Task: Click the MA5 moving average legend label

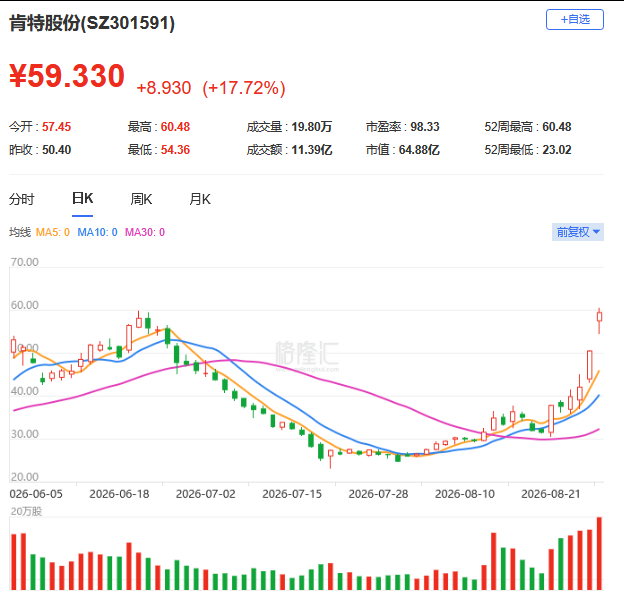Action: coord(53,232)
